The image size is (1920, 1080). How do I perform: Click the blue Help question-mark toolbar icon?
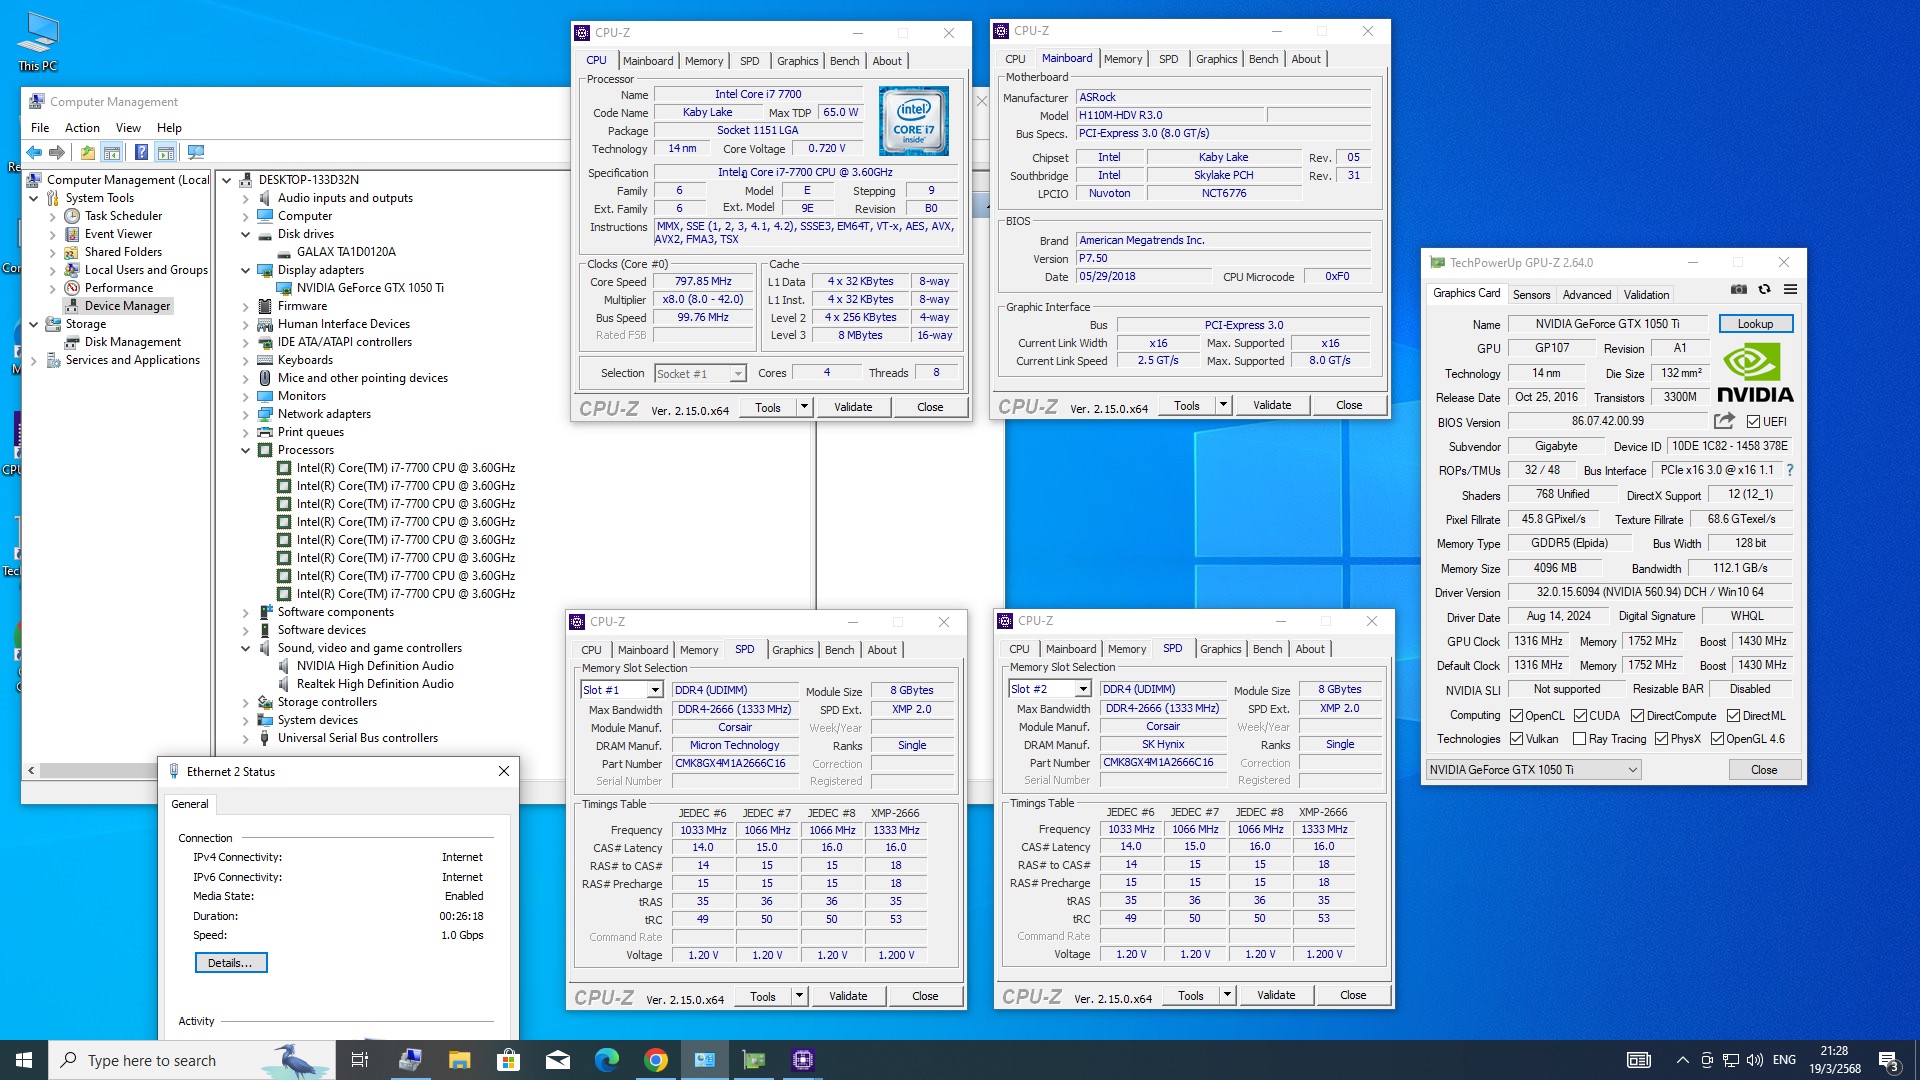(141, 152)
